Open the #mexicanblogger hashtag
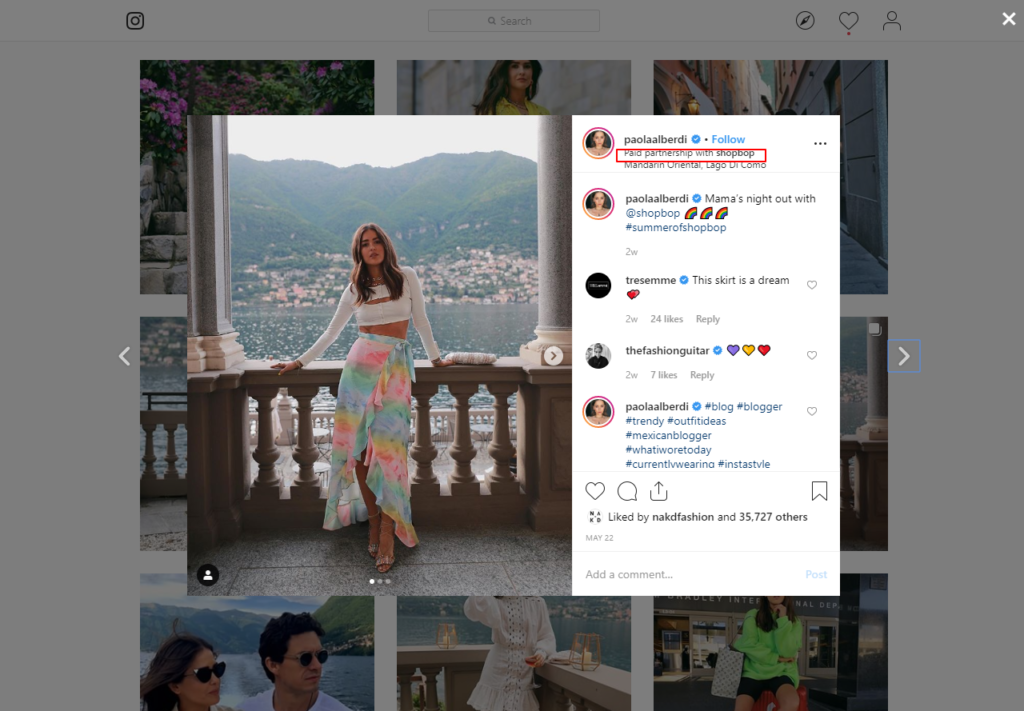This screenshot has height=711, width=1024. (x=668, y=435)
